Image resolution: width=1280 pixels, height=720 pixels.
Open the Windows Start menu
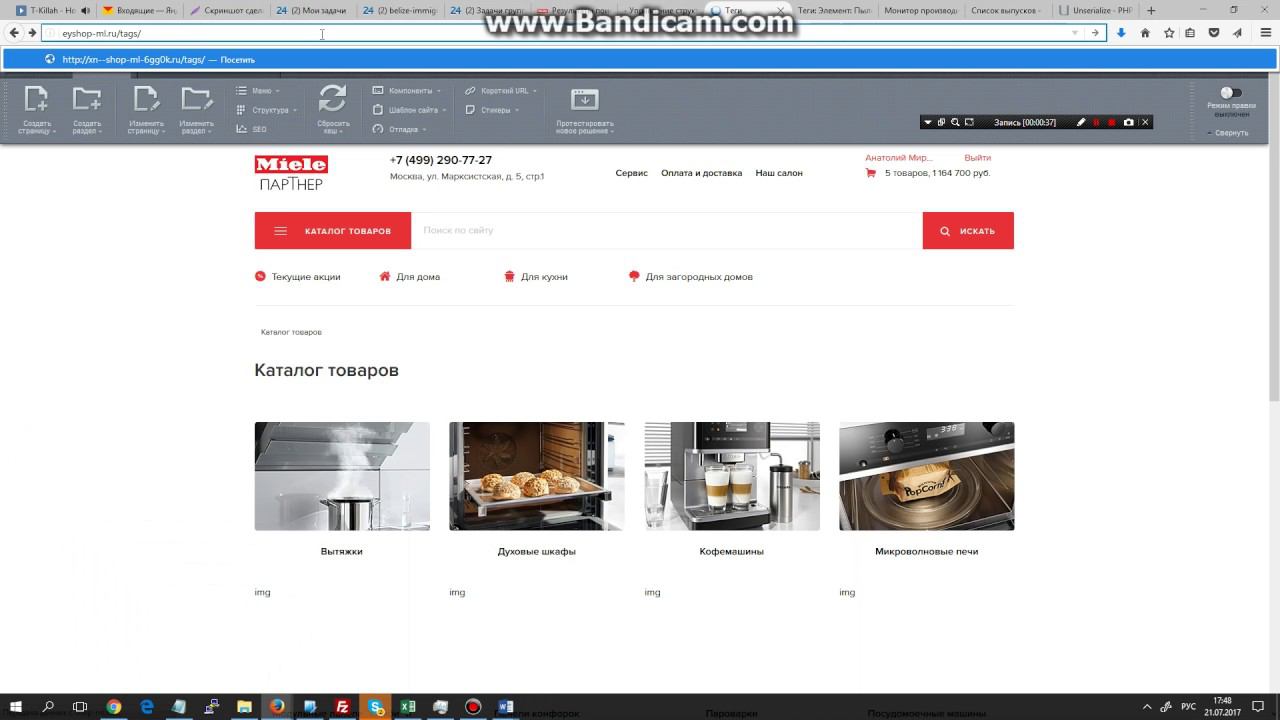click(16, 707)
